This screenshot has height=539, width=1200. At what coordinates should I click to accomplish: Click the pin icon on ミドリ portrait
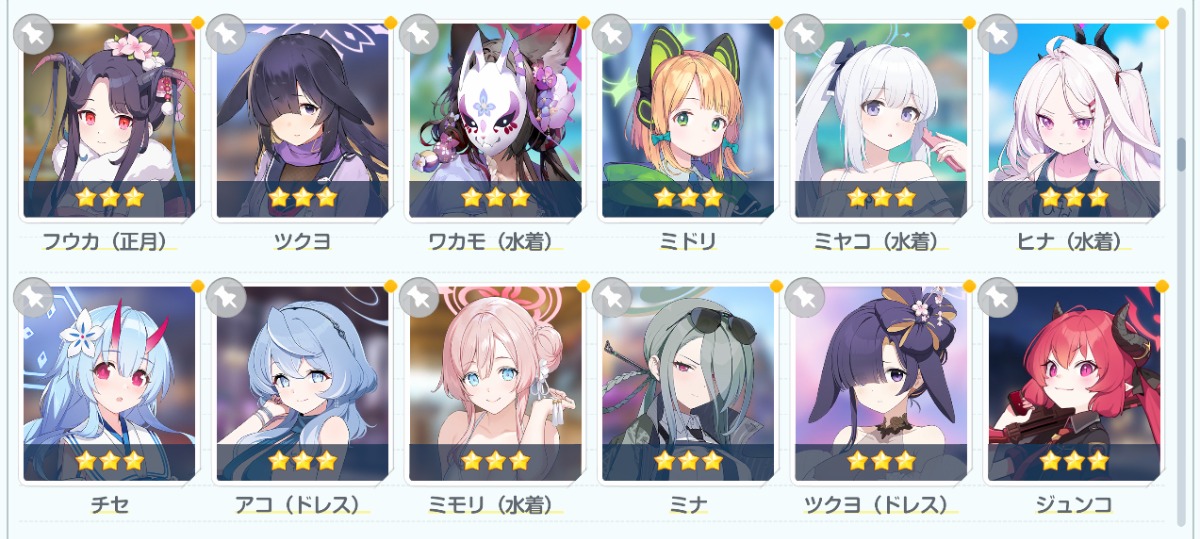(x=612, y=34)
